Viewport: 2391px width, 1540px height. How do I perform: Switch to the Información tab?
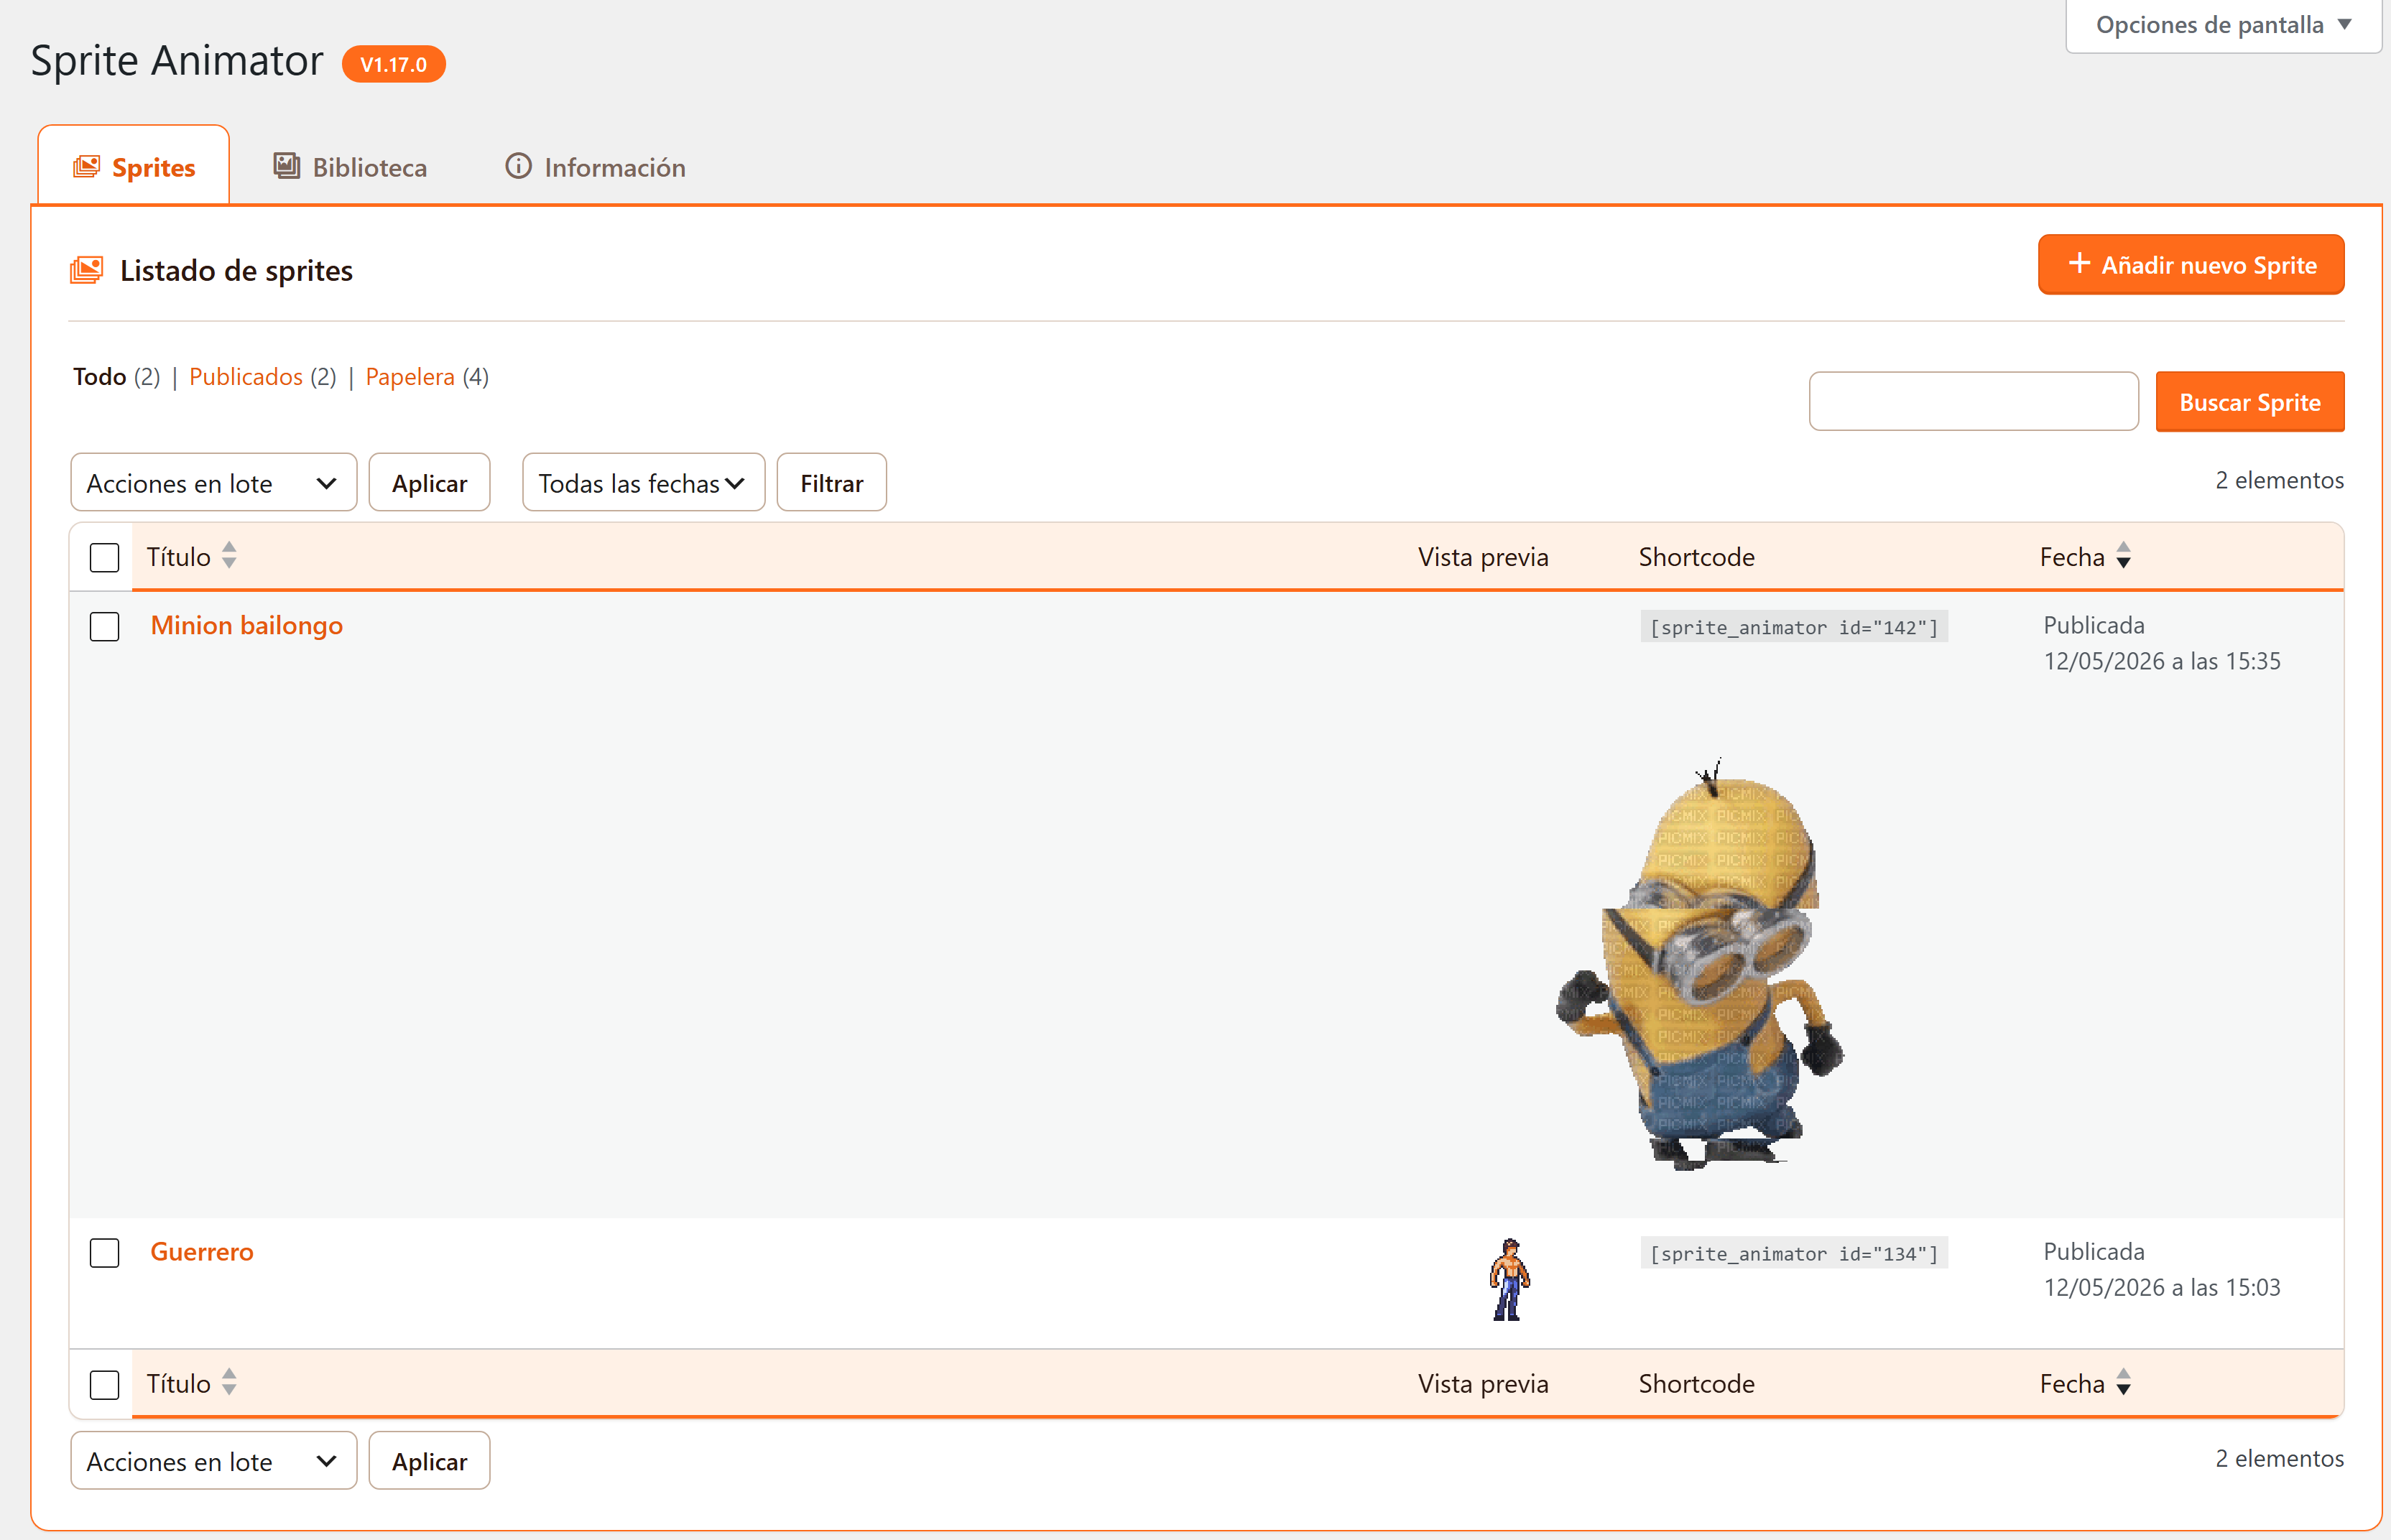pos(596,166)
